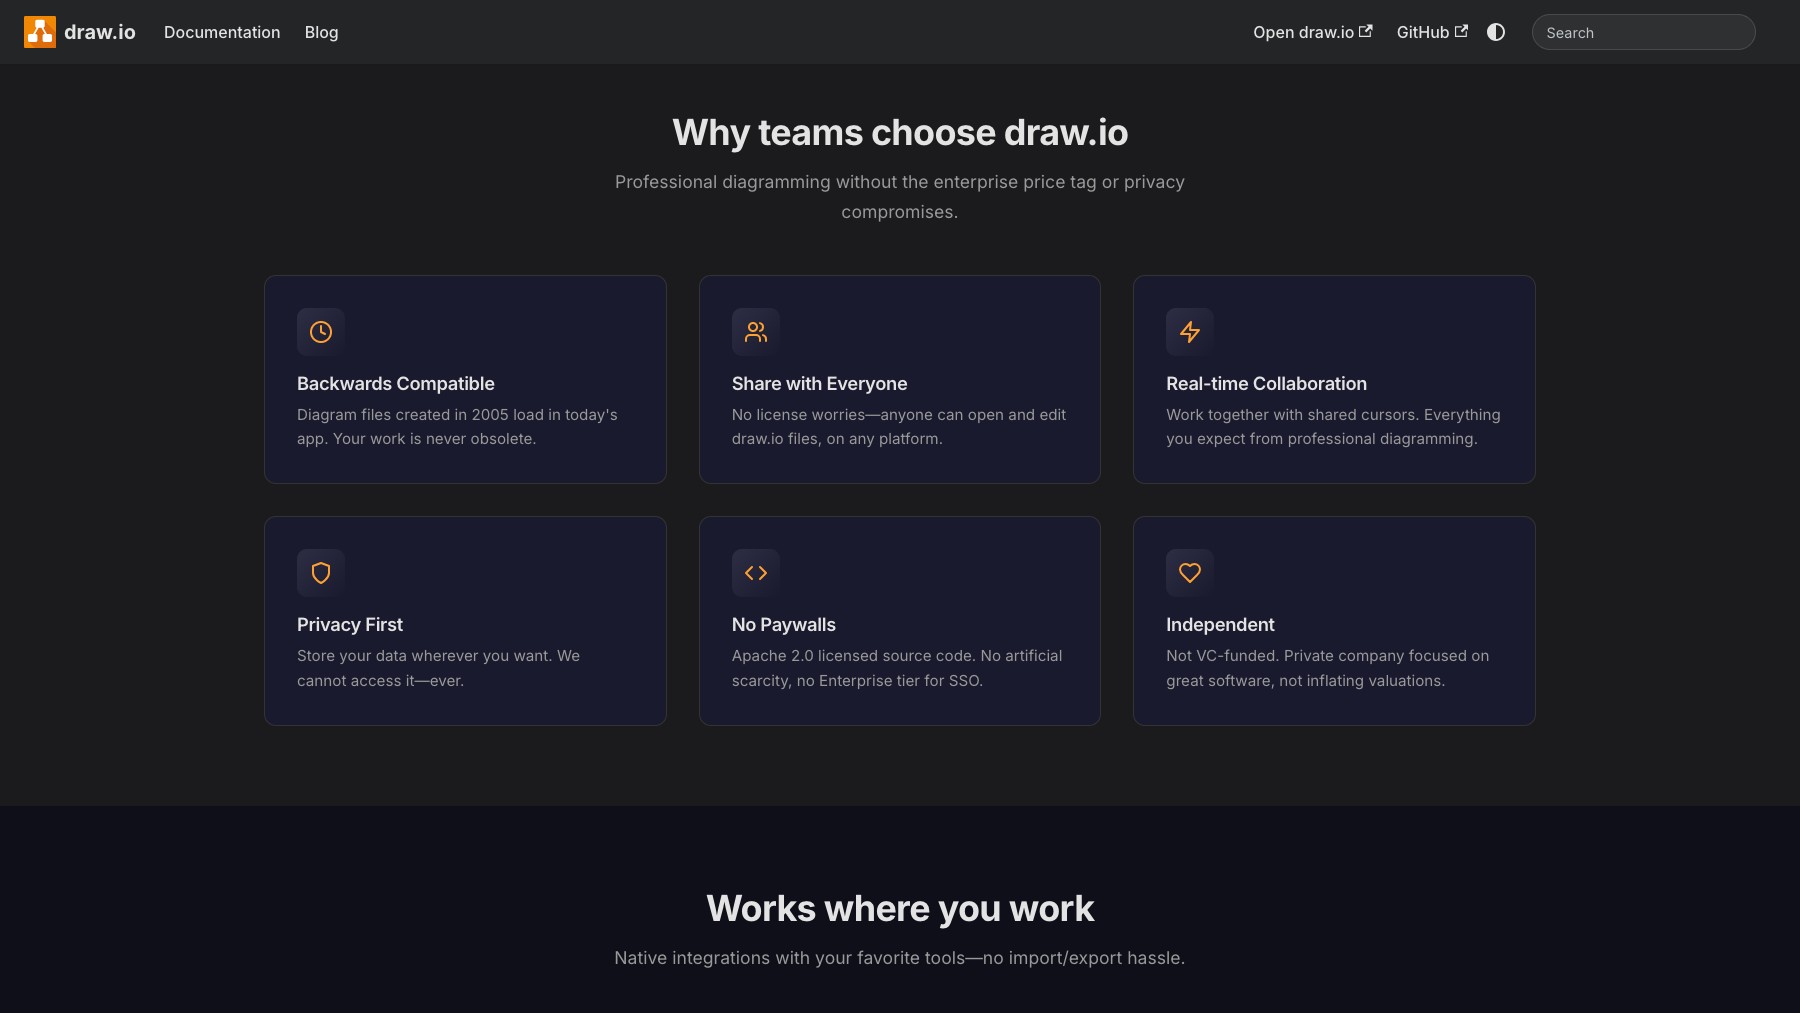
Task: Click text 'Not VC-funded. Private company focused on'
Action: pos(1327,656)
